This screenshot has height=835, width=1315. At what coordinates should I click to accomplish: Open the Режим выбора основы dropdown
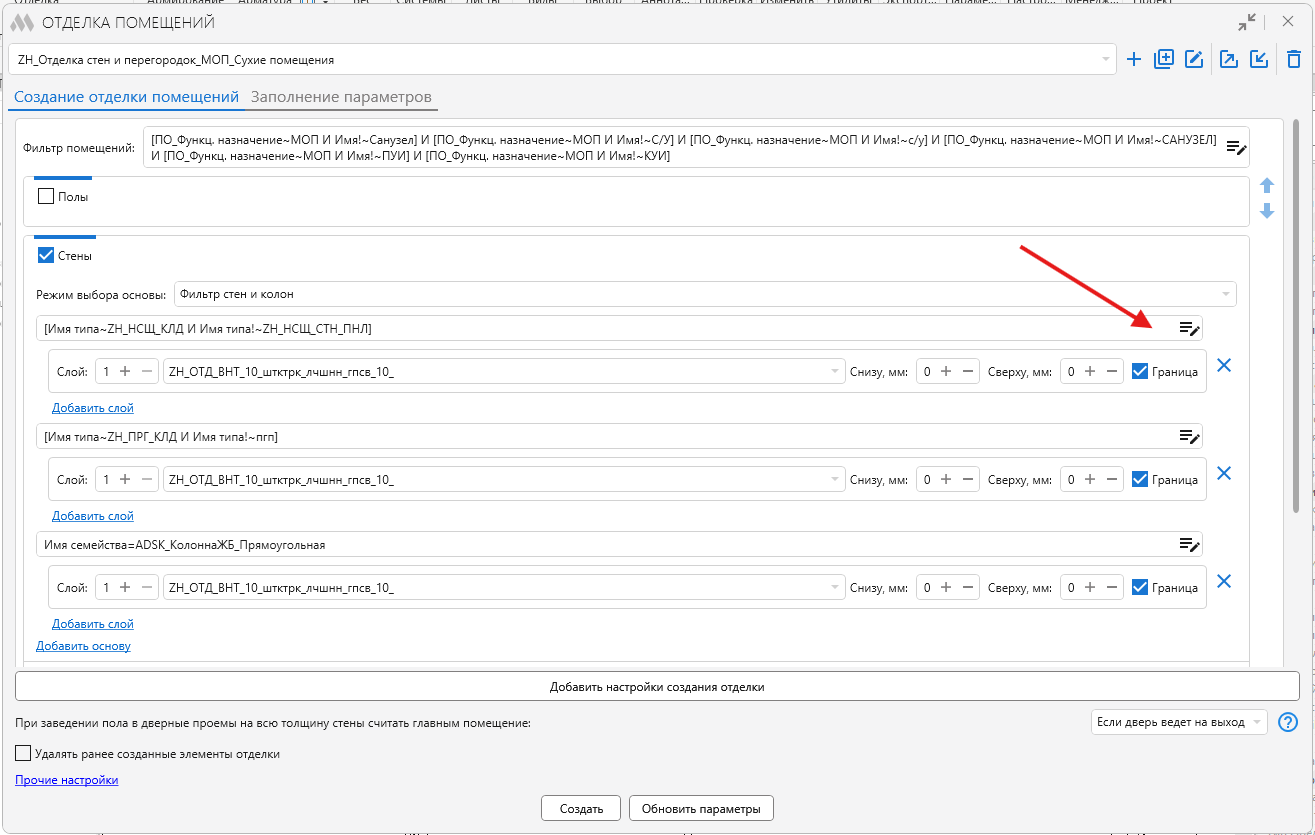(705, 294)
